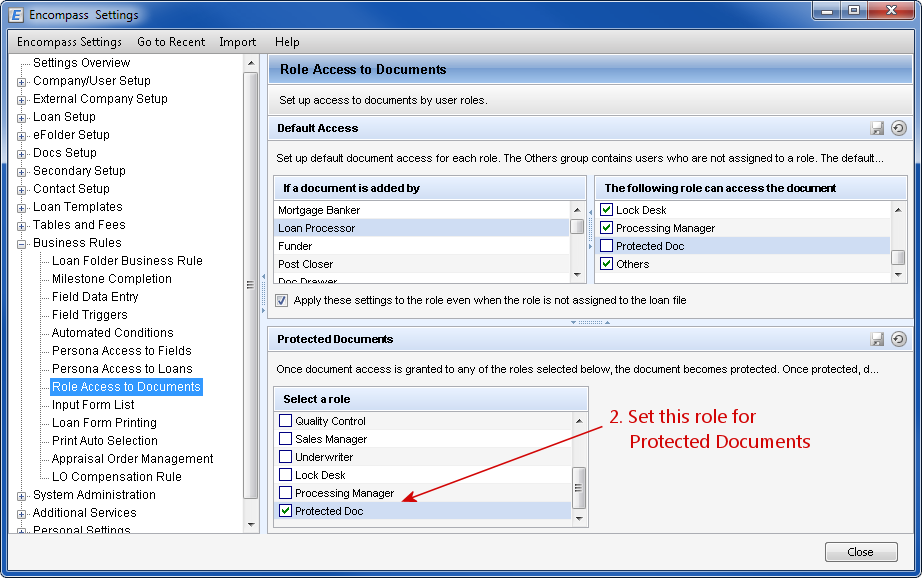Viewport: 922px width, 578px height.
Task: Select Loan Folder Business Rule
Action: [127, 261]
